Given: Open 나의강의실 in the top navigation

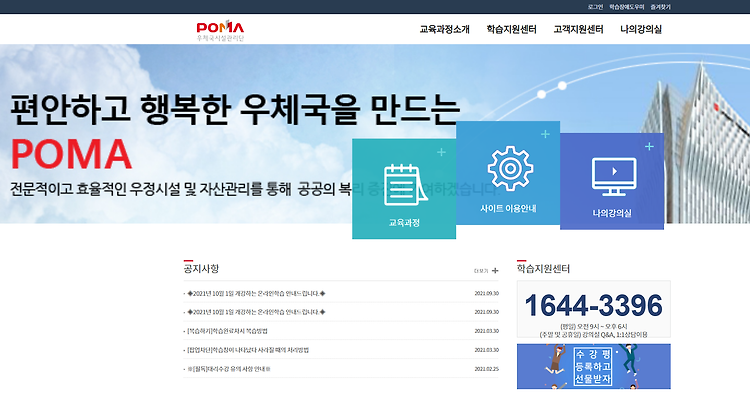Looking at the screenshot, I should [641, 29].
